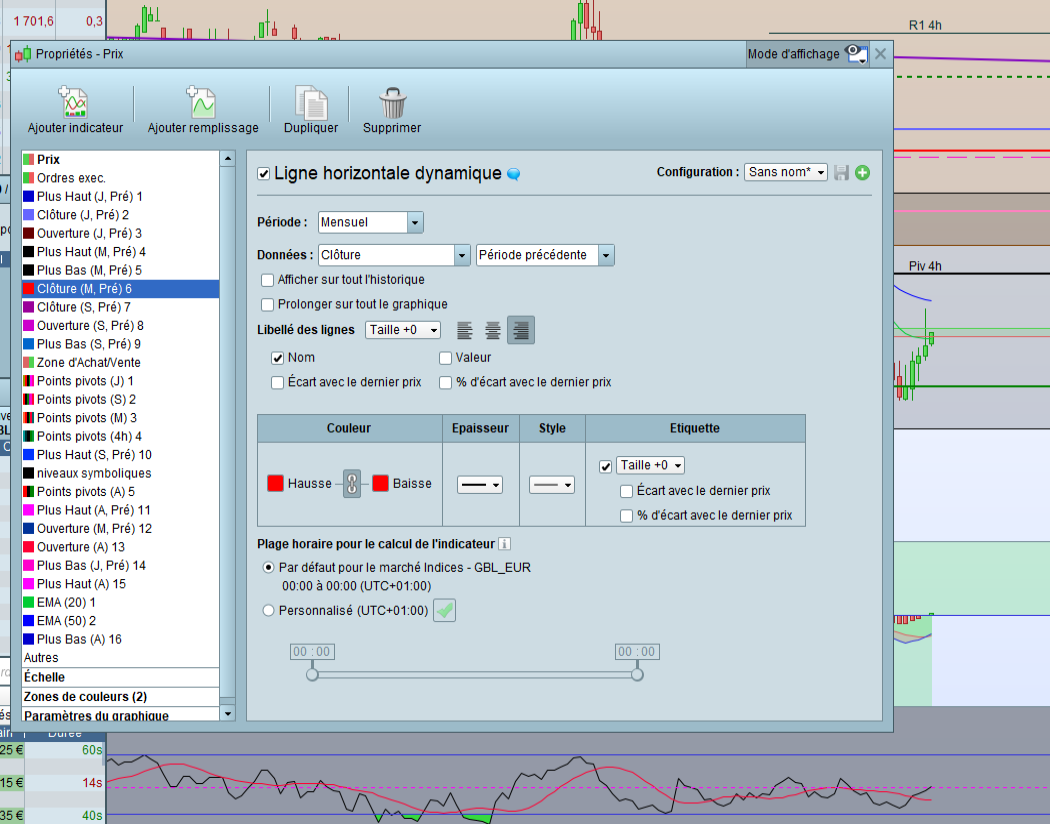Check the Valeur label option
Image resolution: width=1050 pixels, height=824 pixels.
pyautogui.click(x=446, y=357)
